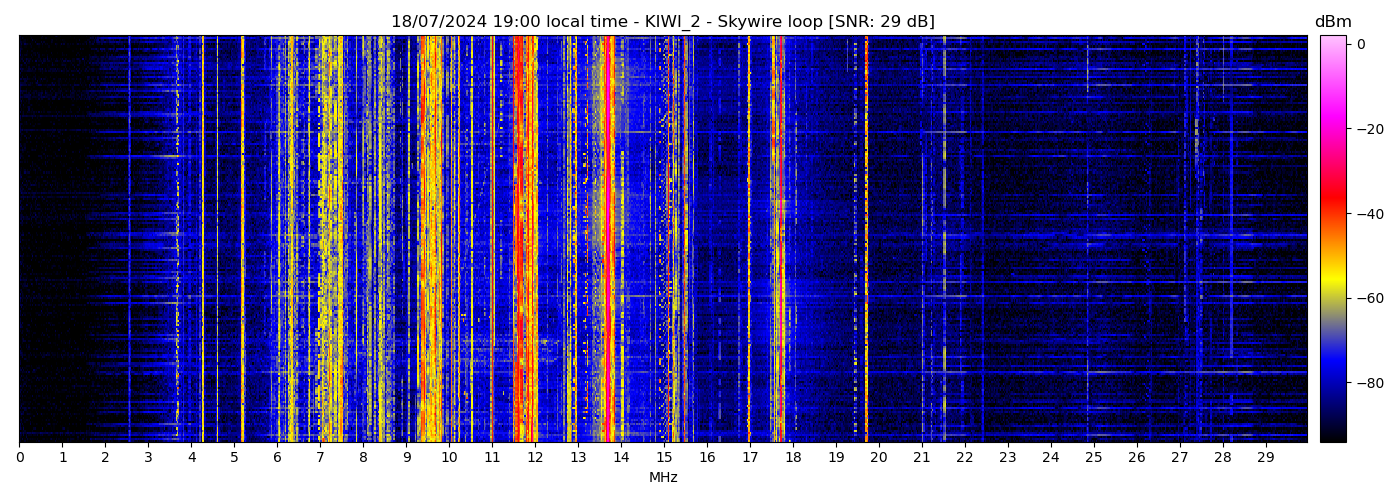Click the -60 label on colorbar
The image size is (1400, 500).
pos(1366,298)
